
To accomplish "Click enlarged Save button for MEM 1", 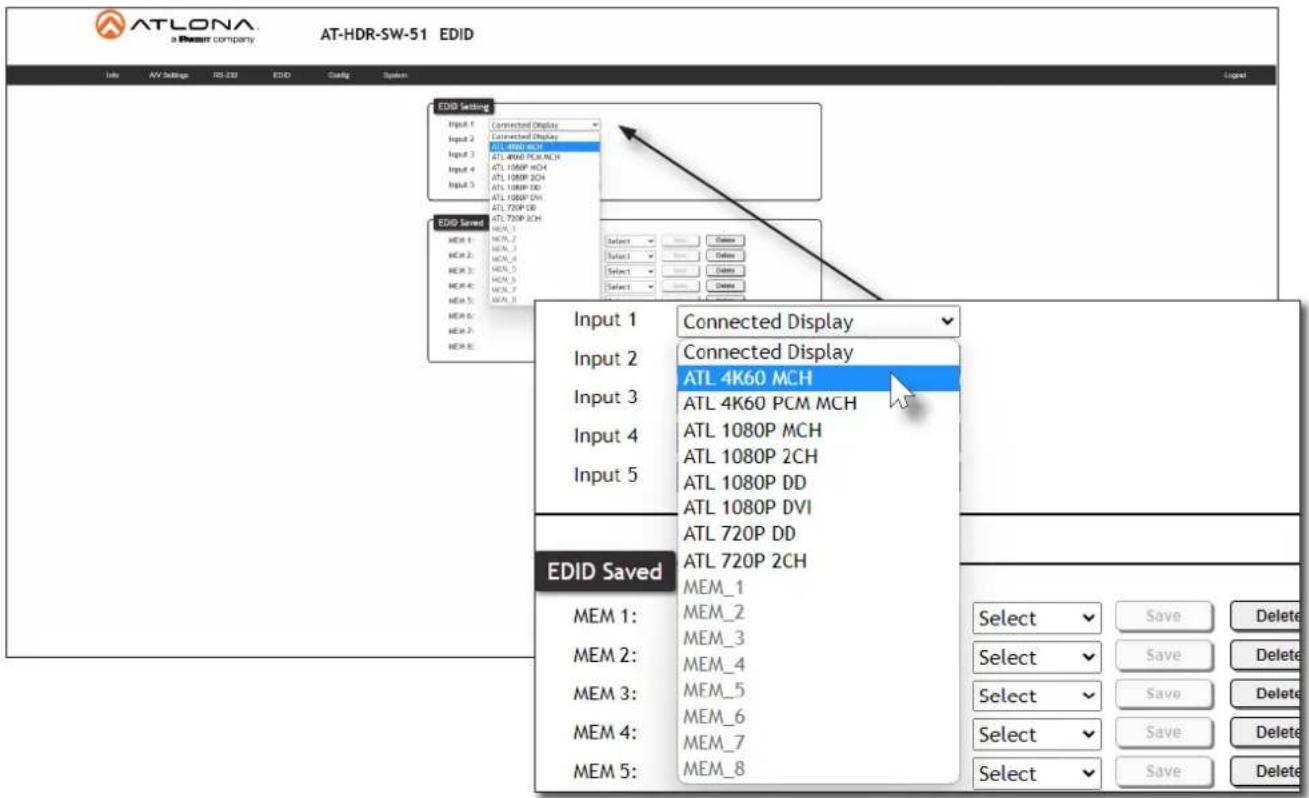I will click(1164, 619).
